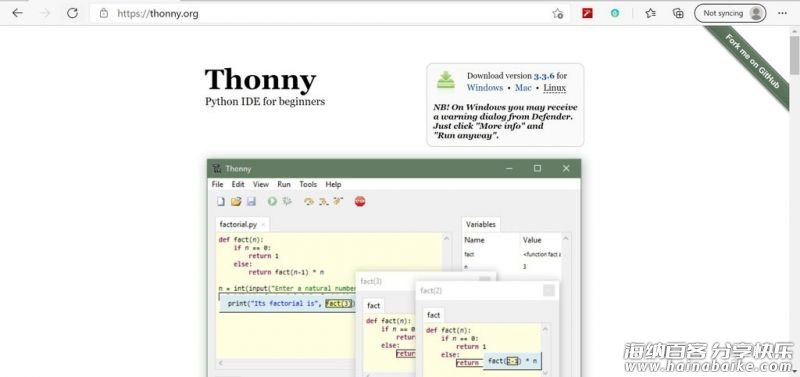Focus the address bar showing https://thonny.org
The height and width of the screenshot is (377, 800).
coord(327,14)
